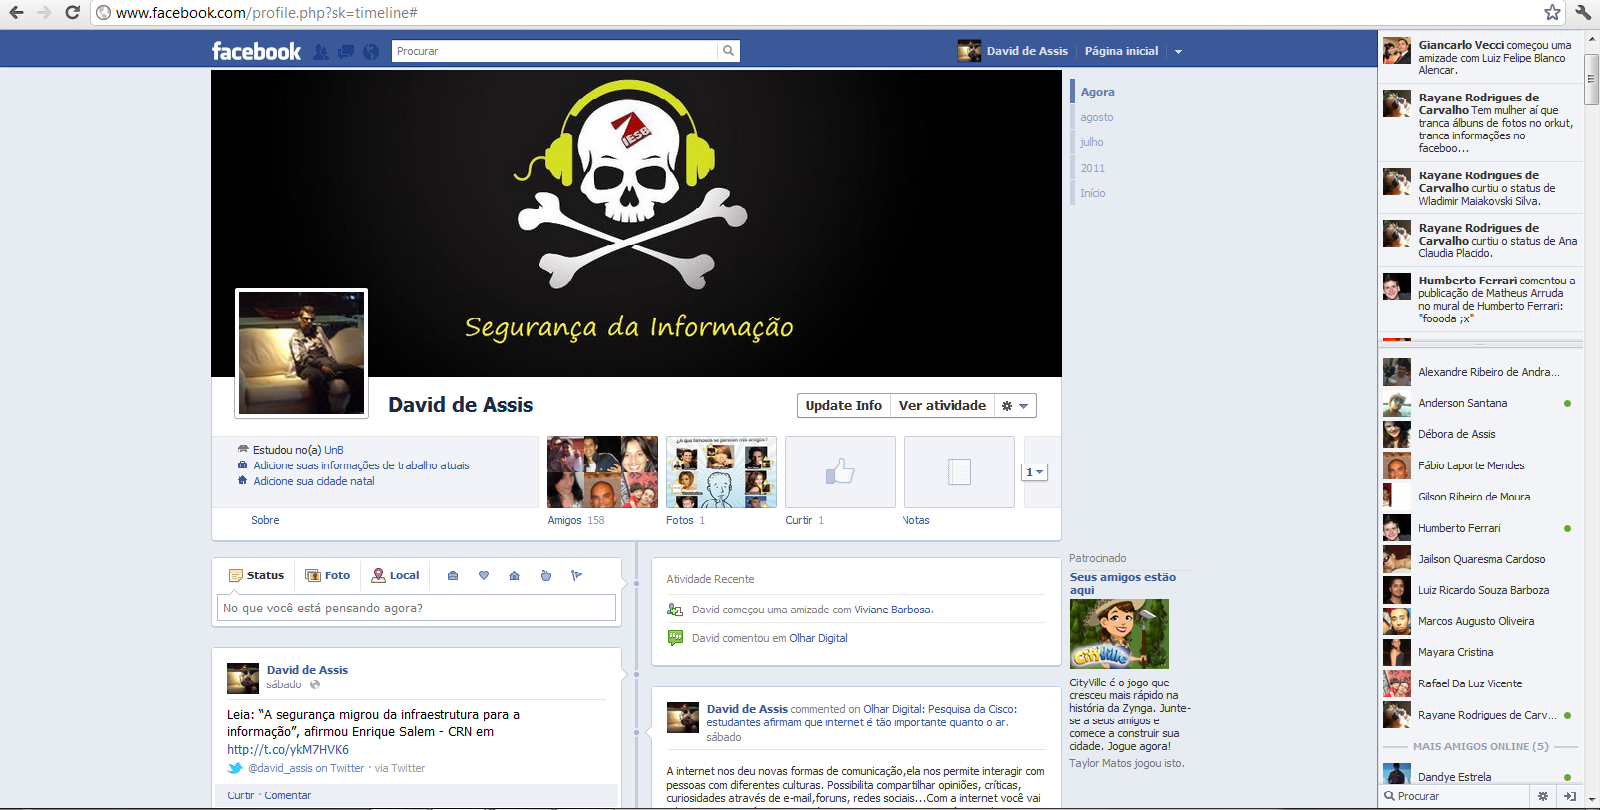Viewport: 1600px width, 810px height.
Task: Open friend requests icon in Facebook header
Action: click(321, 52)
